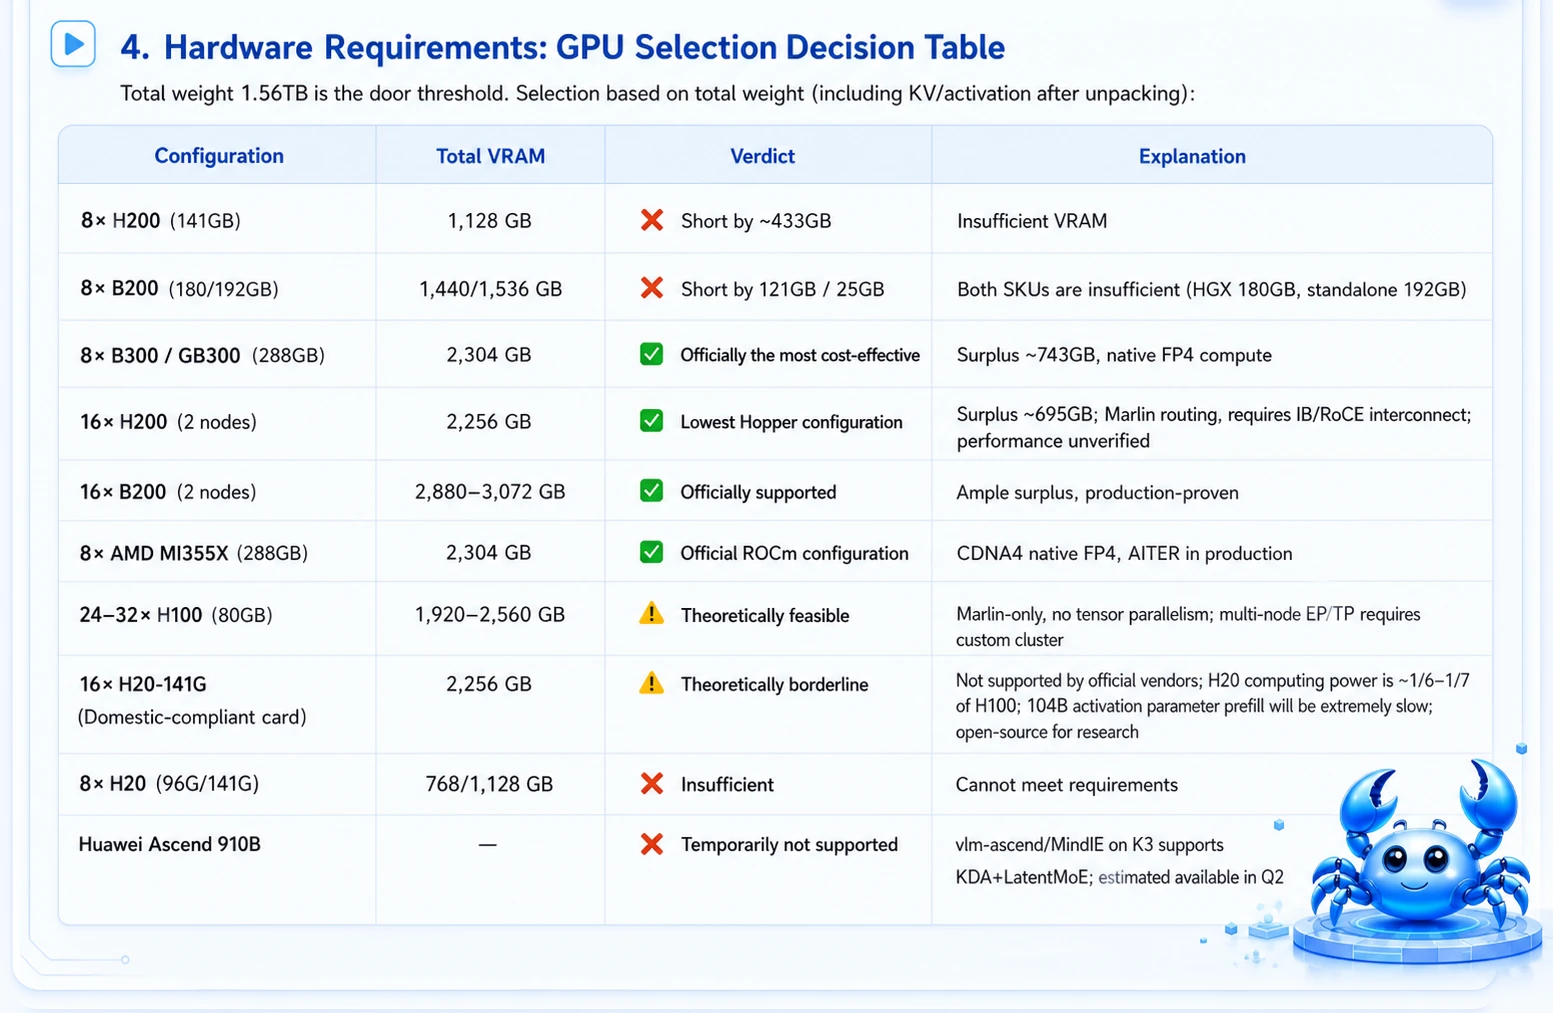Click the green check beside Official ROCm configuration
Viewport: 1553px width, 1013px height.
(652, 552)
